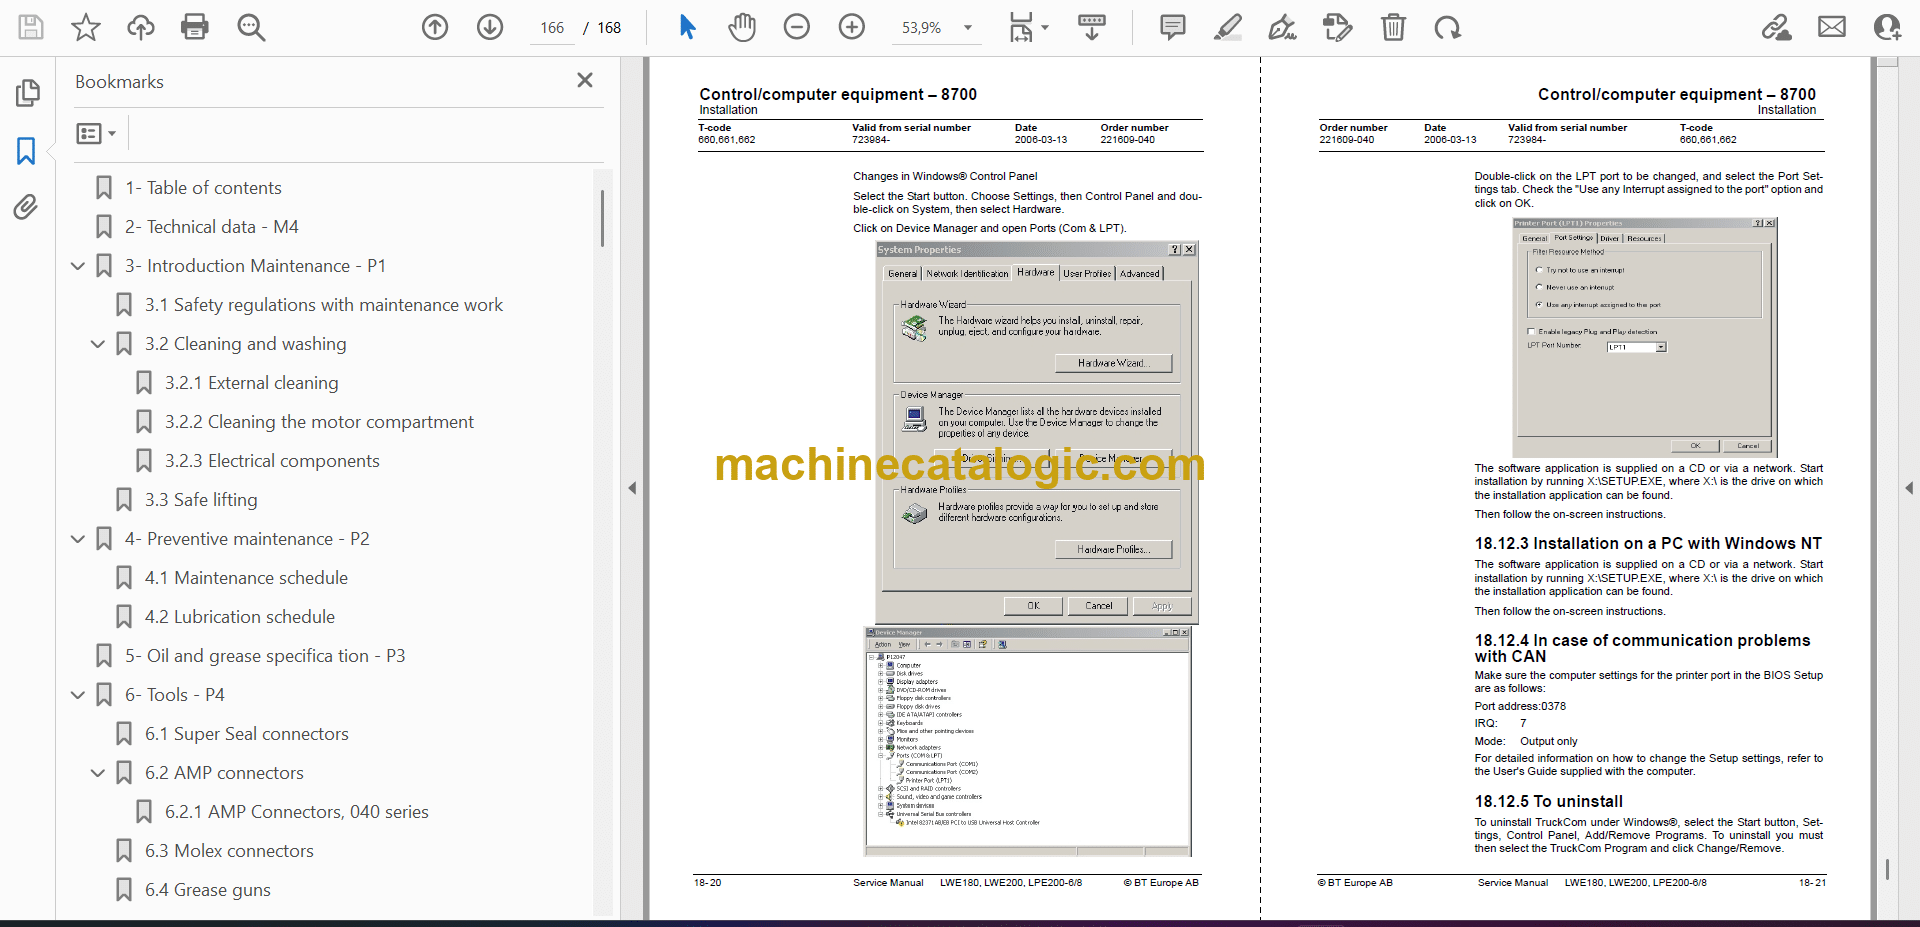This screenshot has width=1920, height=927.
Task: Expand the right tools pane
Action: [x=1909, y=488]
